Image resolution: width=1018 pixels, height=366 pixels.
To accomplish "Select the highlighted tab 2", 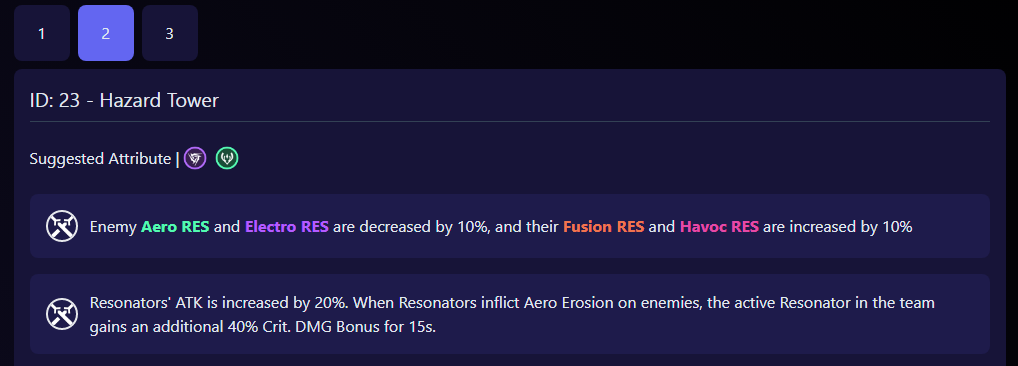I will coord(106,33).
